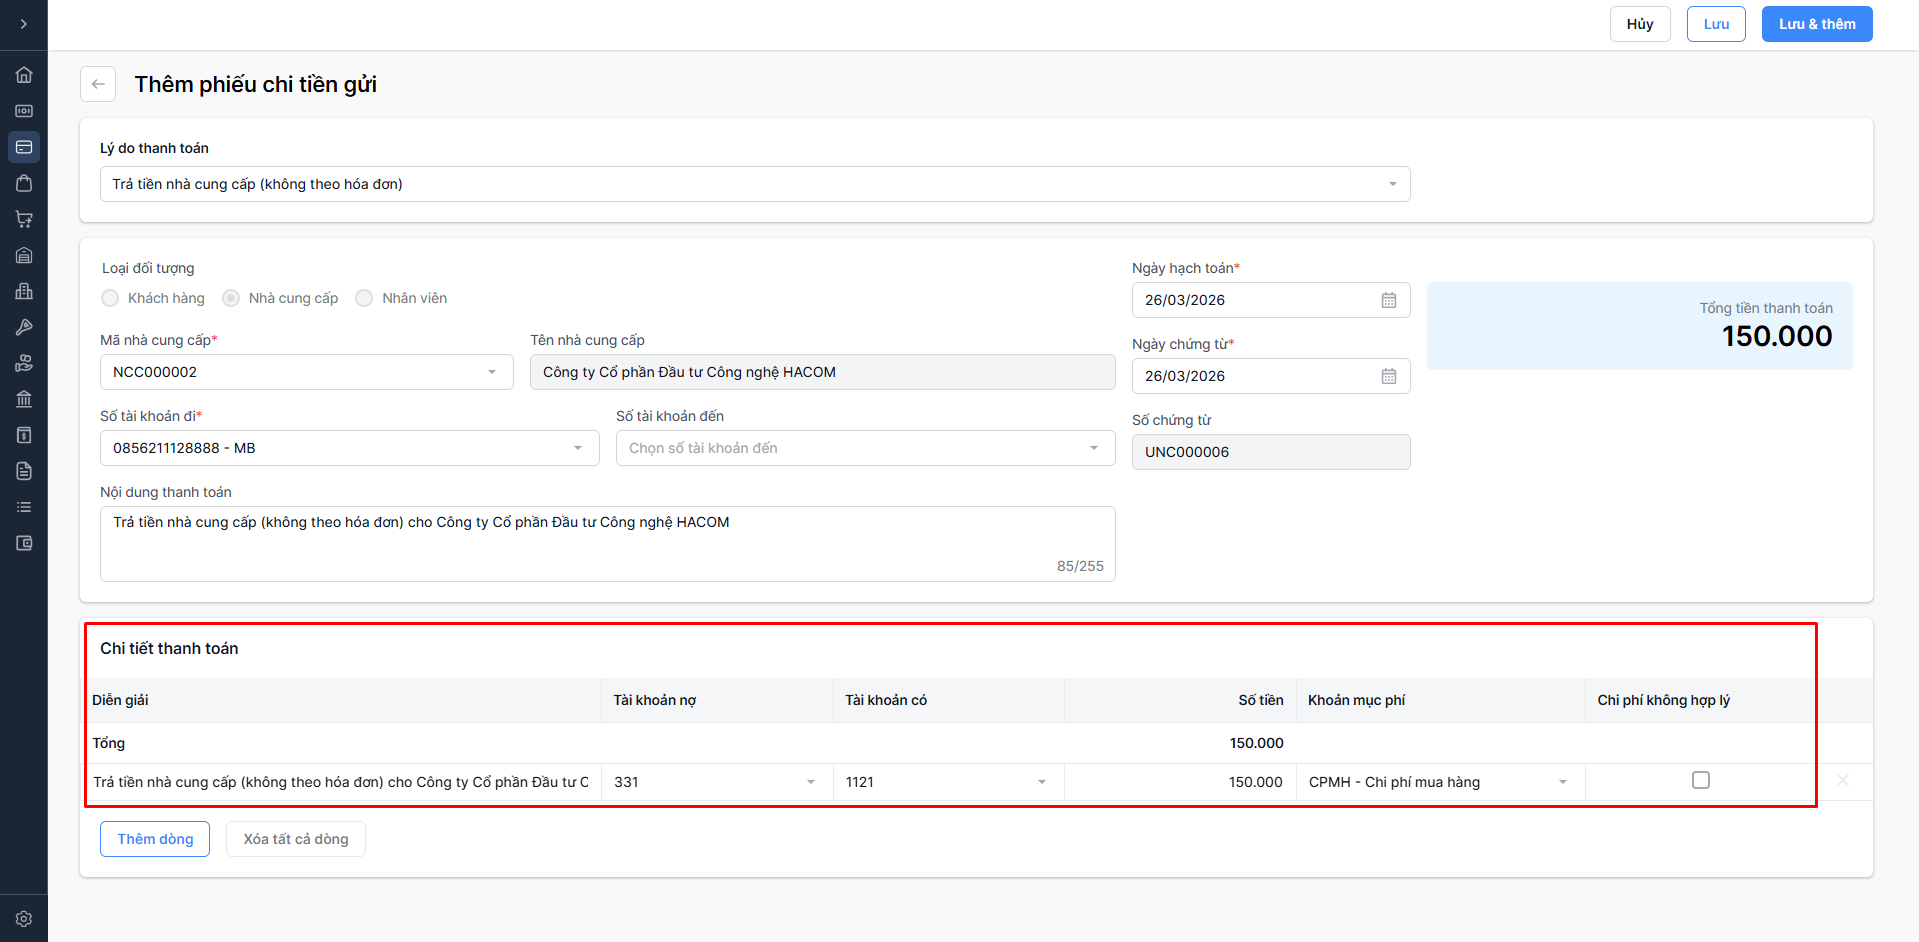1919x942 pixels.
Task: Expand the Số tài khoản đến dropdown
Action: coord(865,448)
